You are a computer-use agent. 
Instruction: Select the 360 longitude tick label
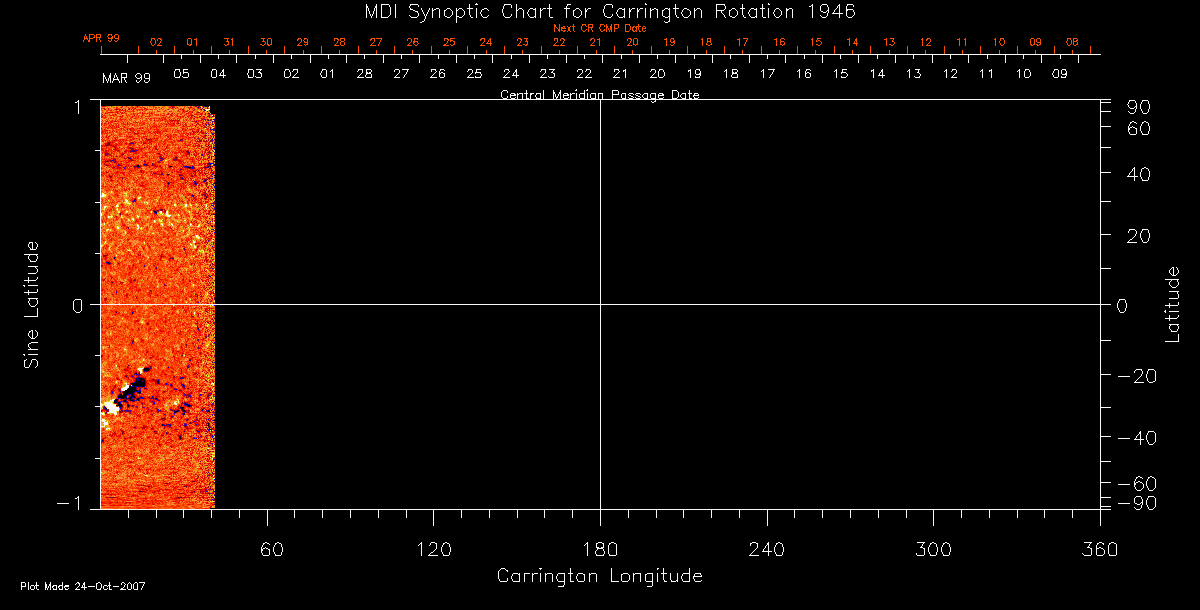click(x=1098, y=548)
